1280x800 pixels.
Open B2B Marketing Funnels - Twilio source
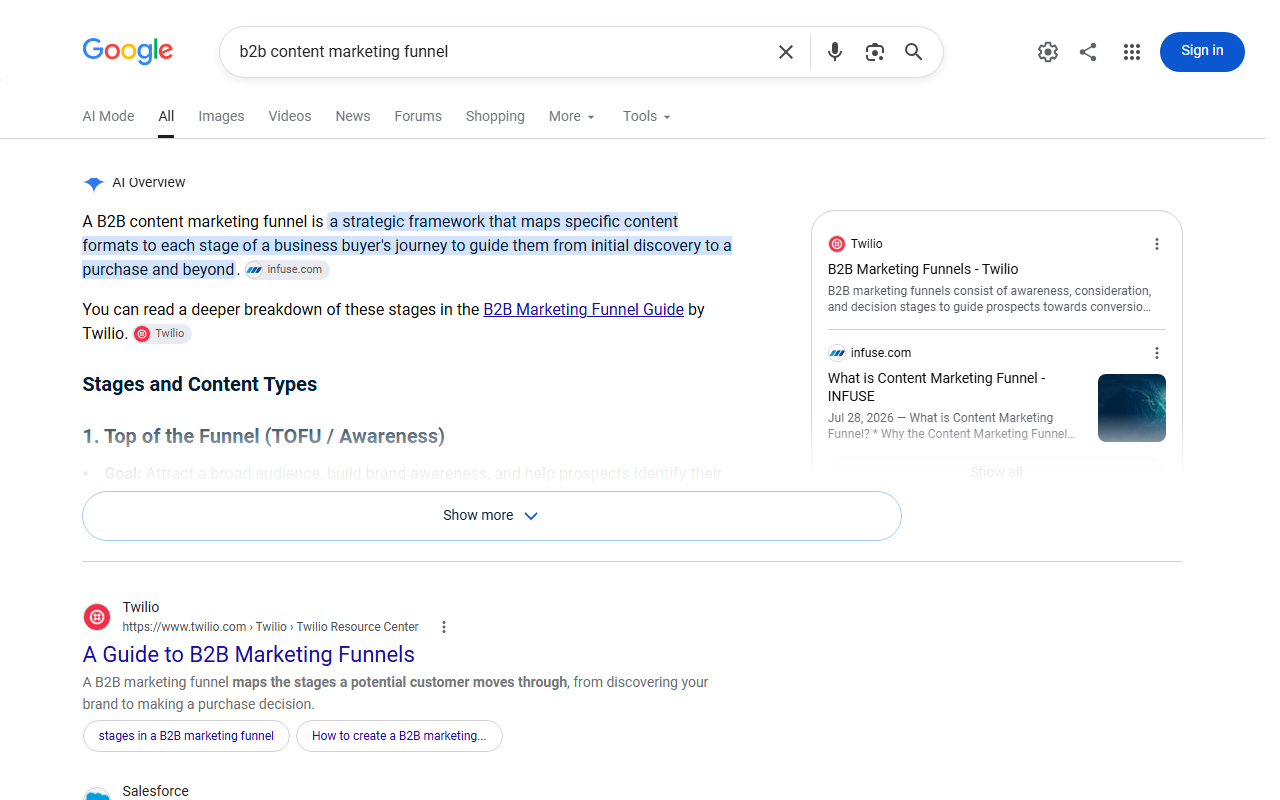pos(923,269)
